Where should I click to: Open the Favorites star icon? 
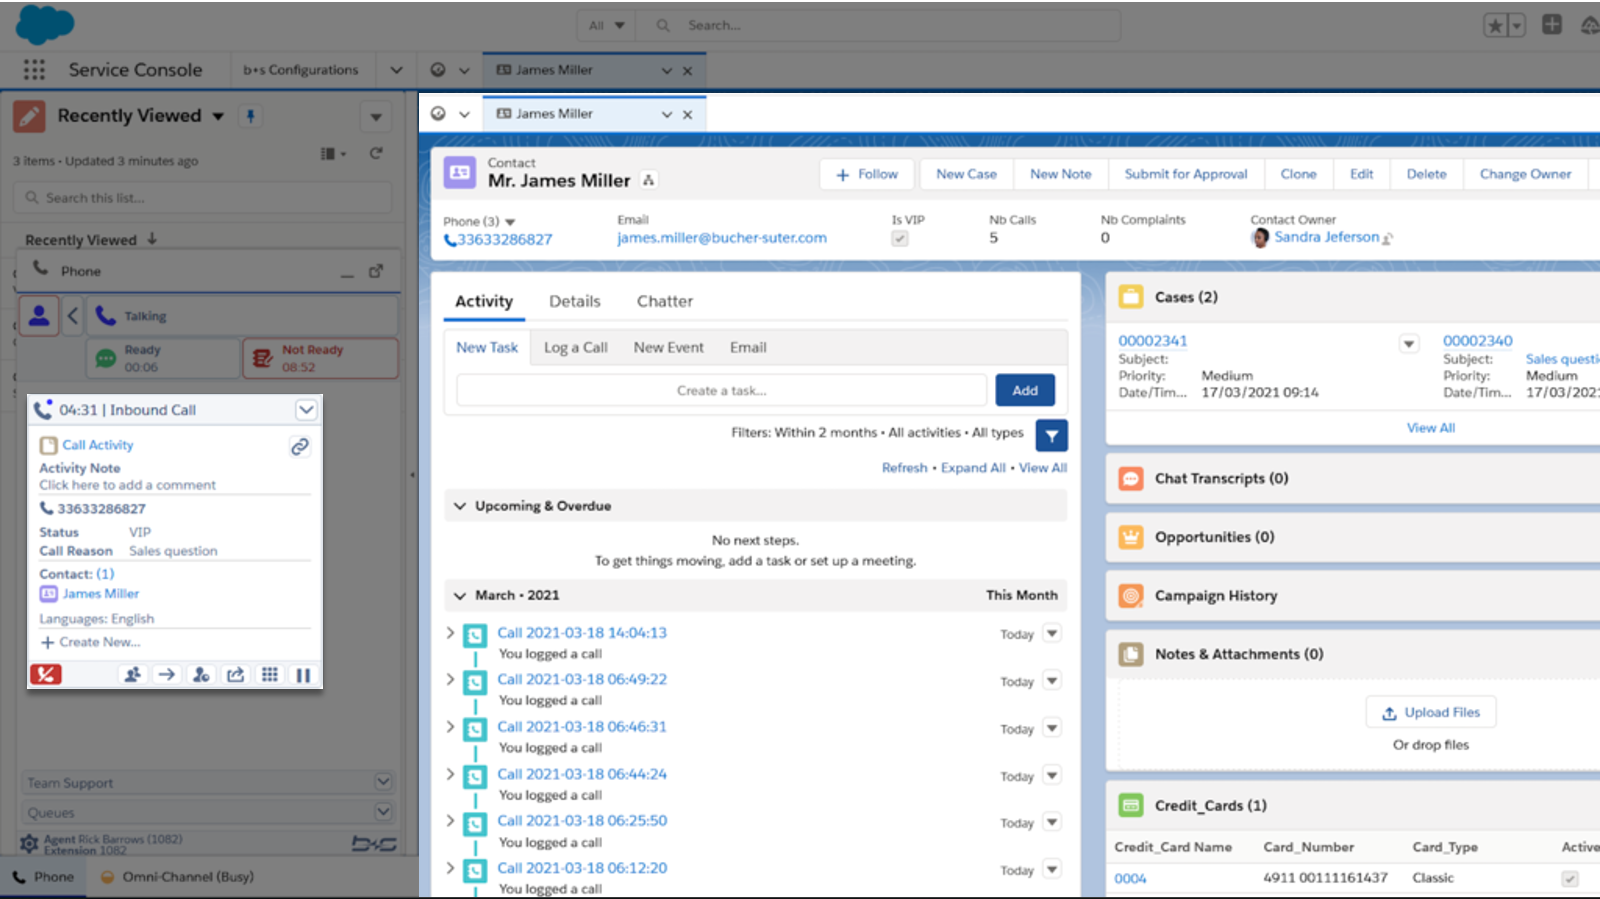pos(1495,26)
